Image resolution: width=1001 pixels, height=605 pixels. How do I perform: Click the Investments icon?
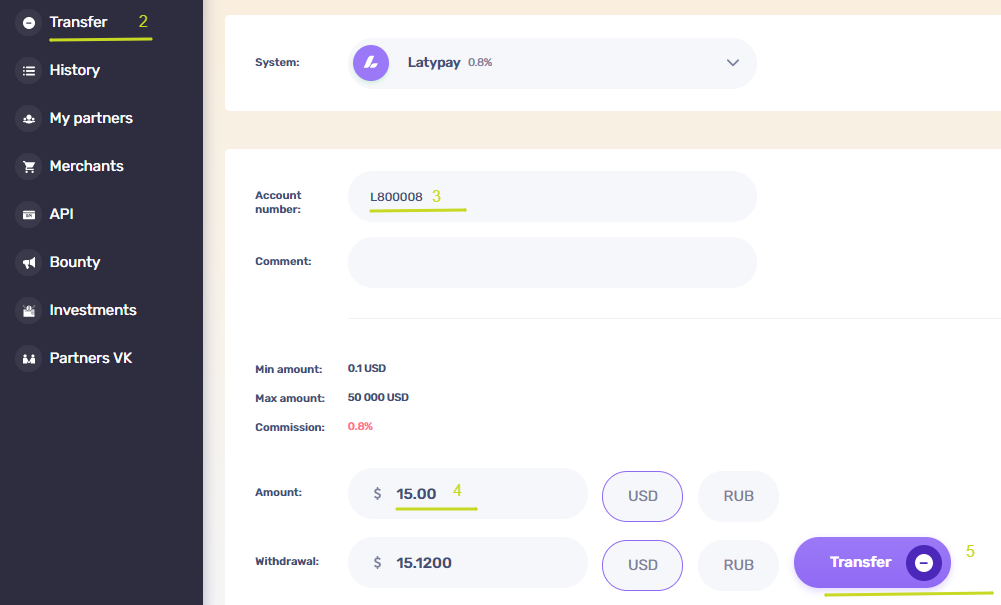(x=29, y=310)
